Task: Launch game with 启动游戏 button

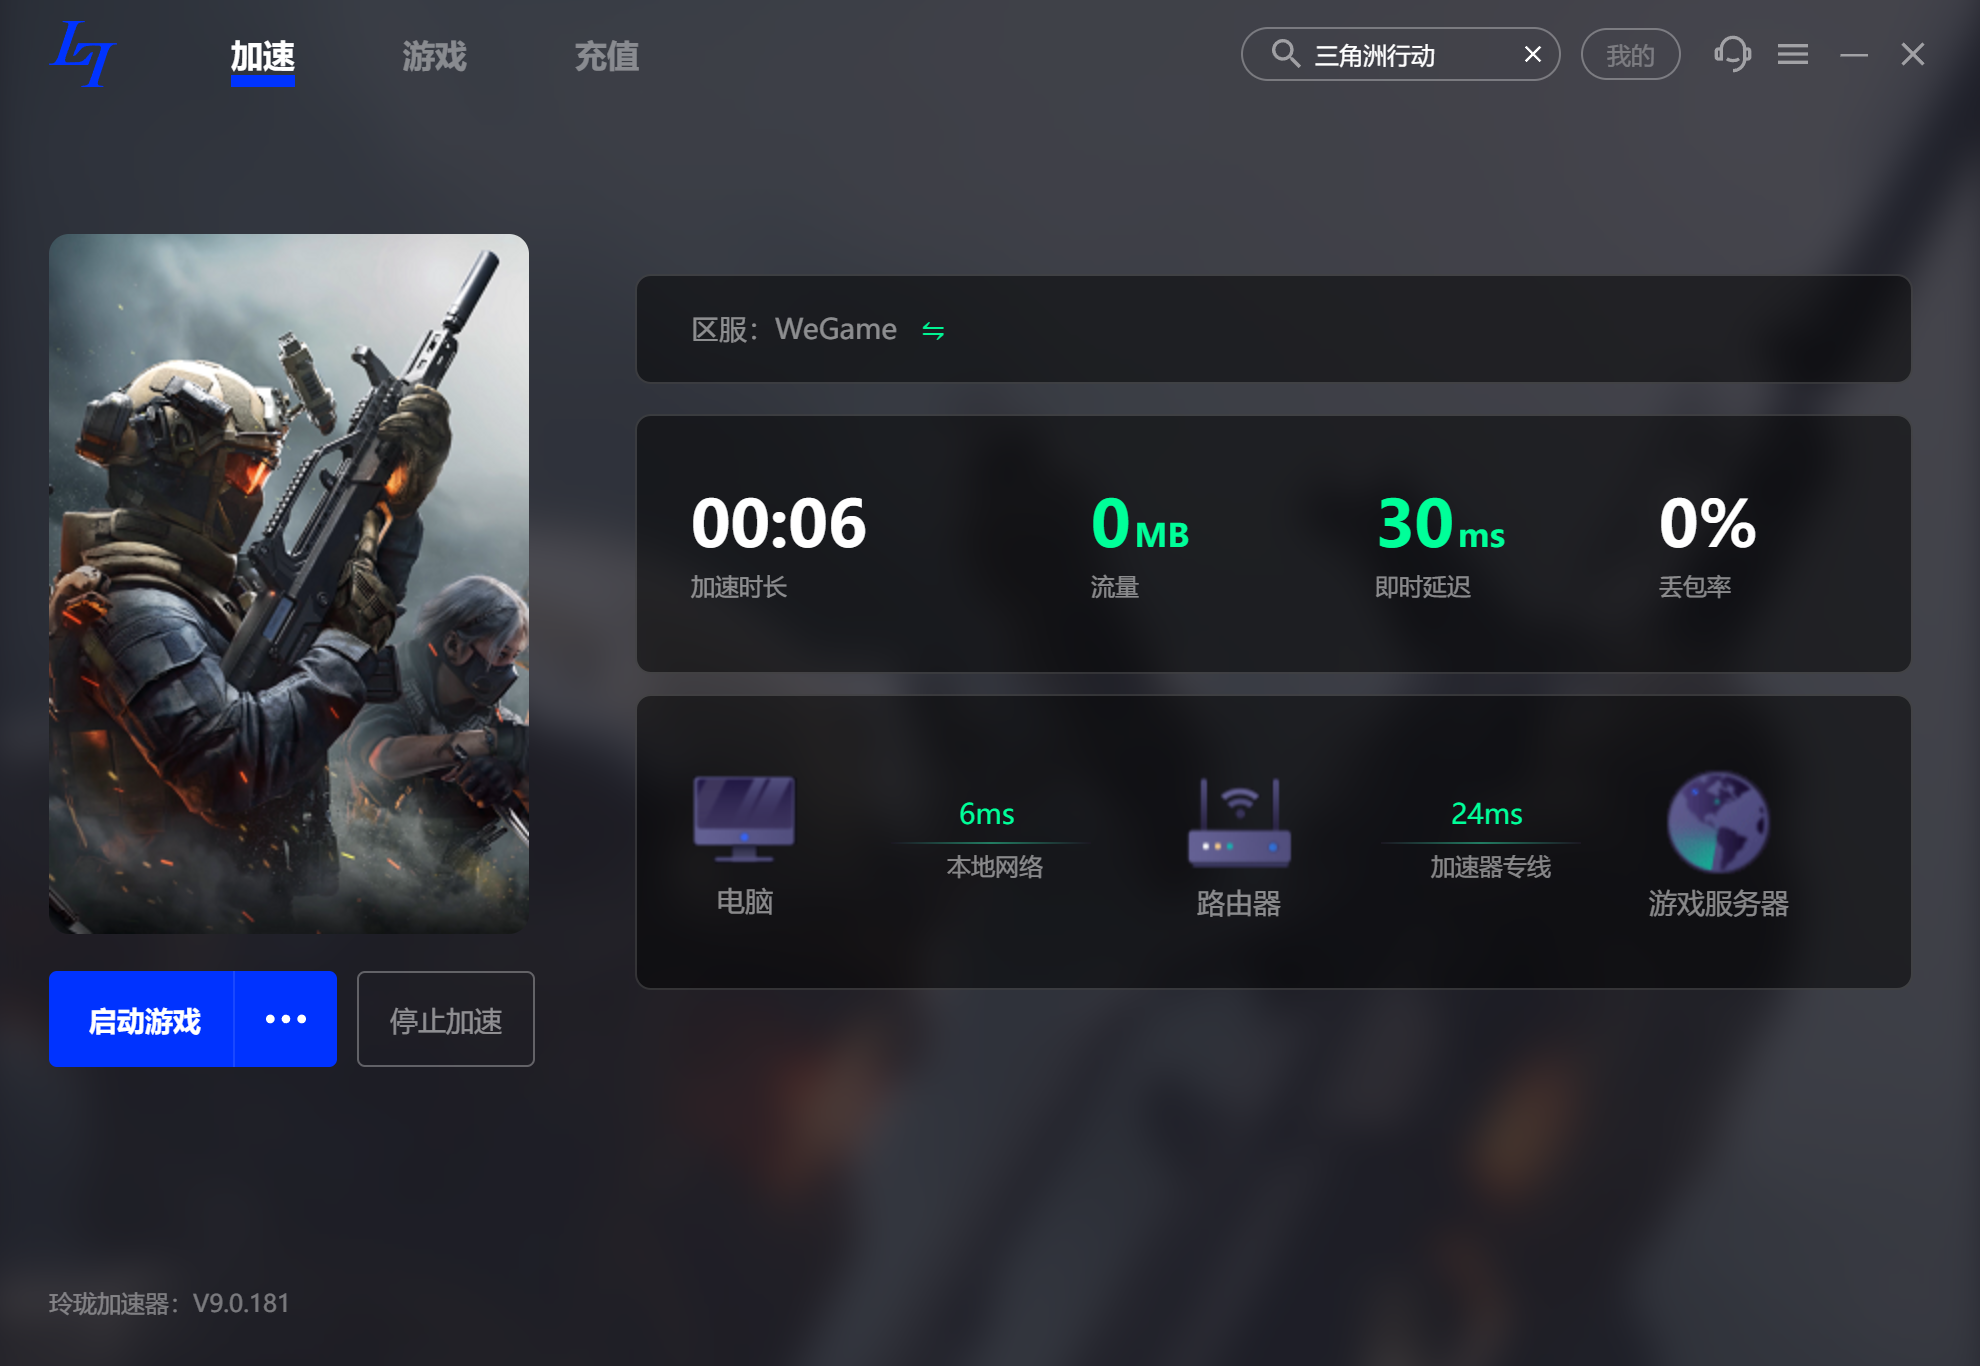Action: click(x=142, y=1019)
